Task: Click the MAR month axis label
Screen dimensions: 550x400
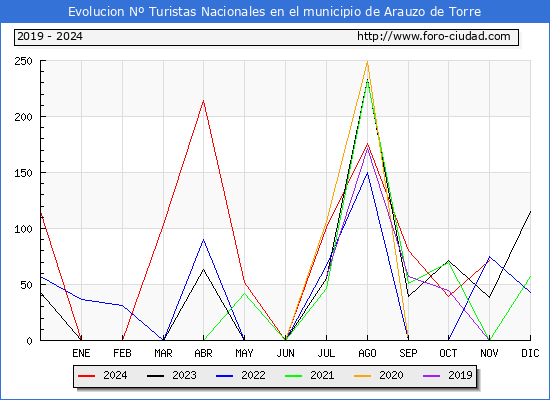Action: pos(163,353)
